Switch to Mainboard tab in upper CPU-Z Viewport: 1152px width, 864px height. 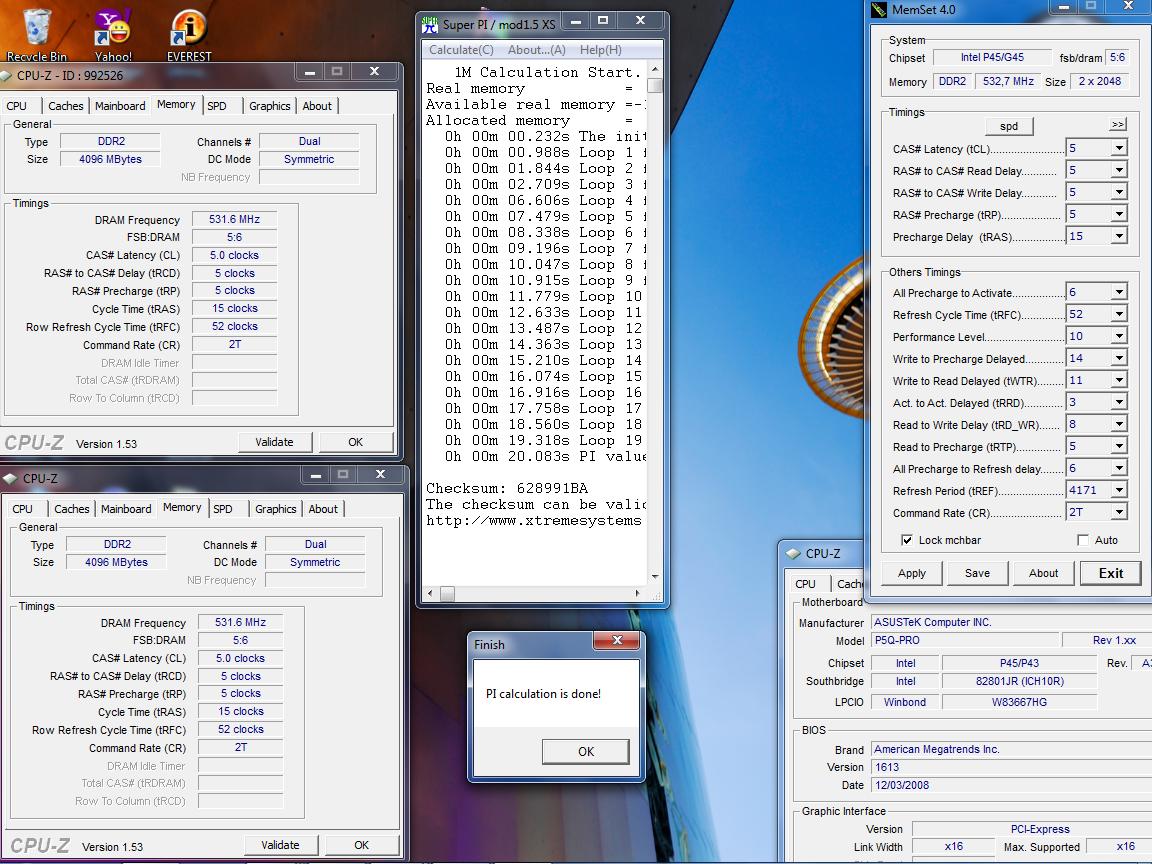(x=120, y=106)
